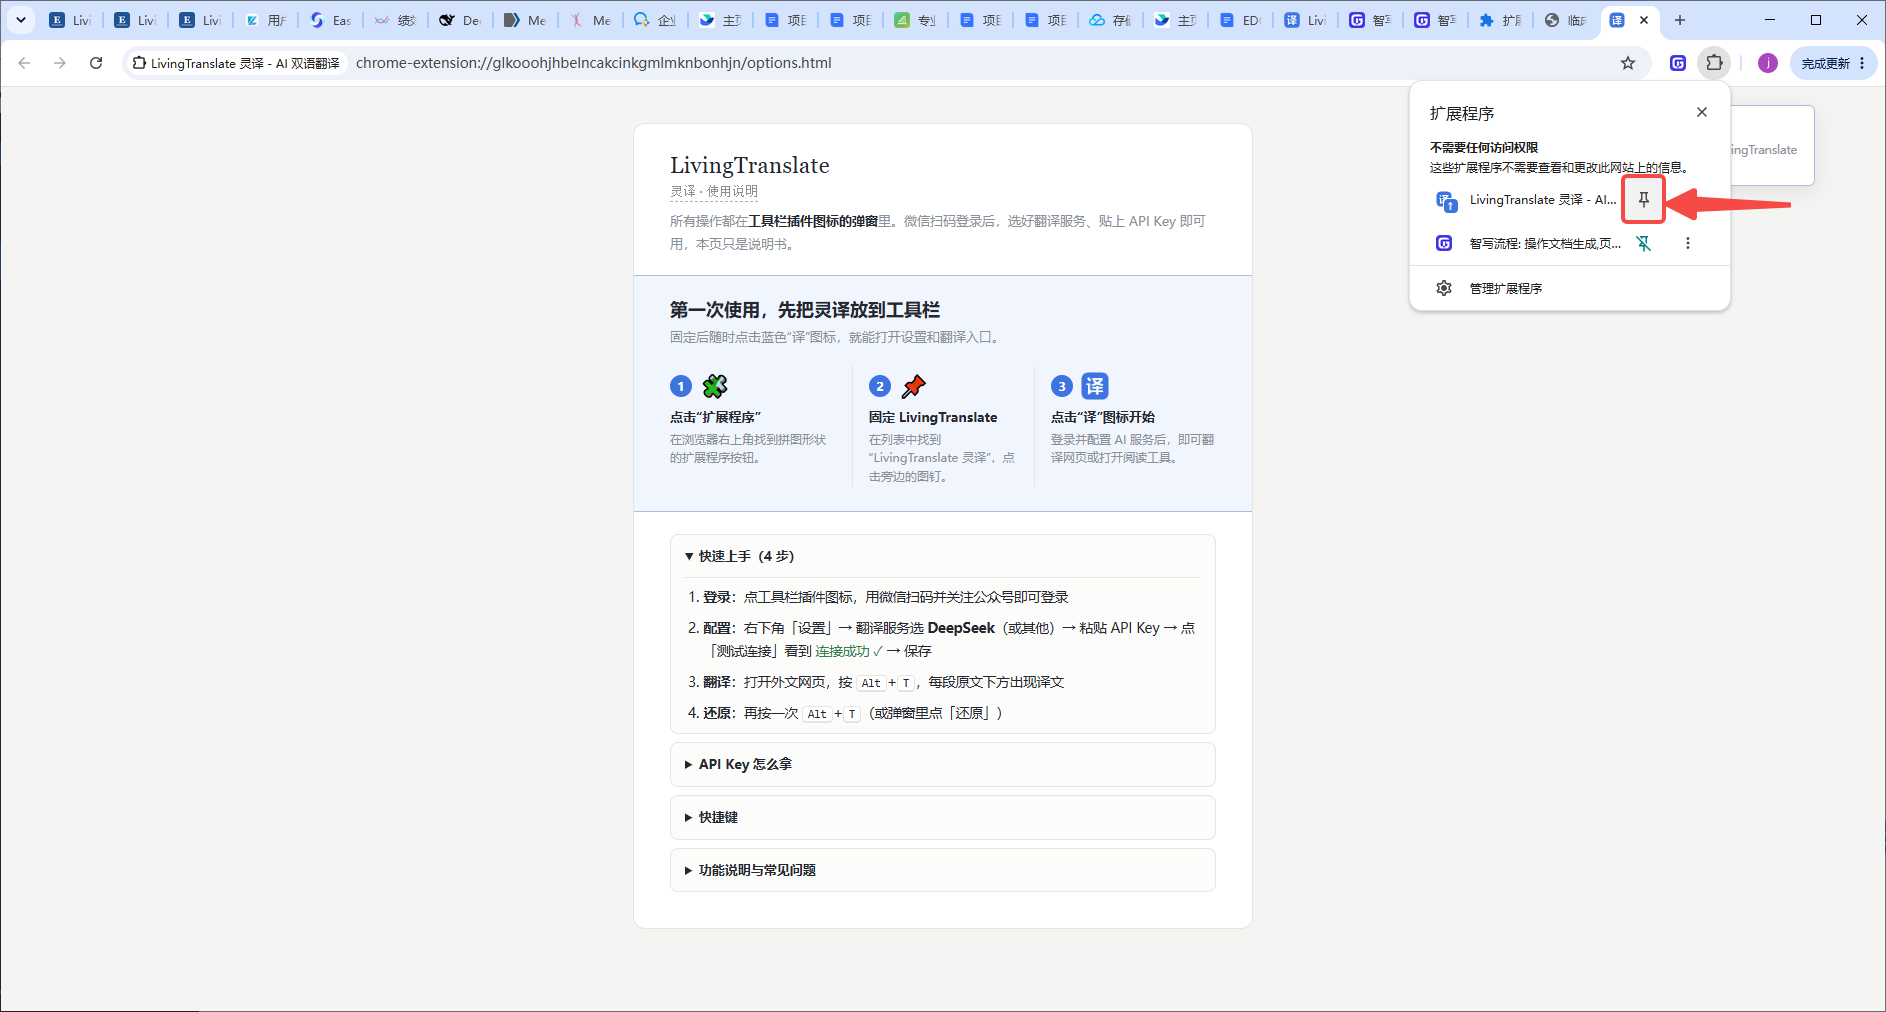Unpin the 智写流程 extension
This screenshot has width=1886, height=1012.
(1643, 243)
